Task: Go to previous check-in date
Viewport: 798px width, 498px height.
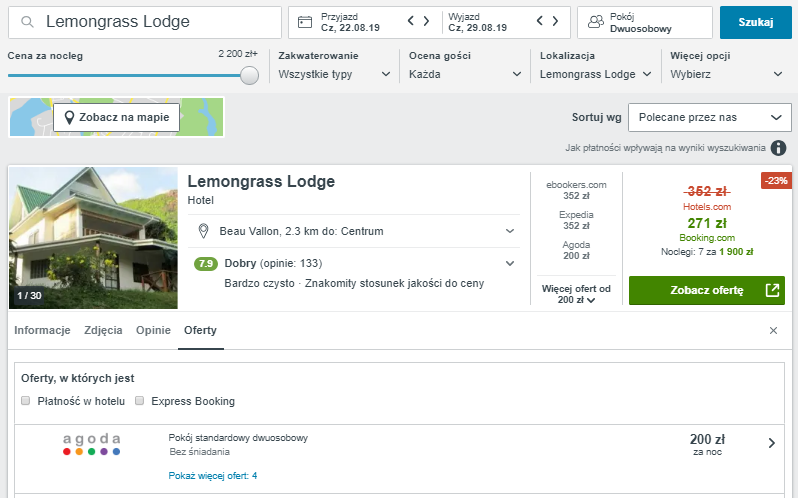Action: tap(411, 21)
